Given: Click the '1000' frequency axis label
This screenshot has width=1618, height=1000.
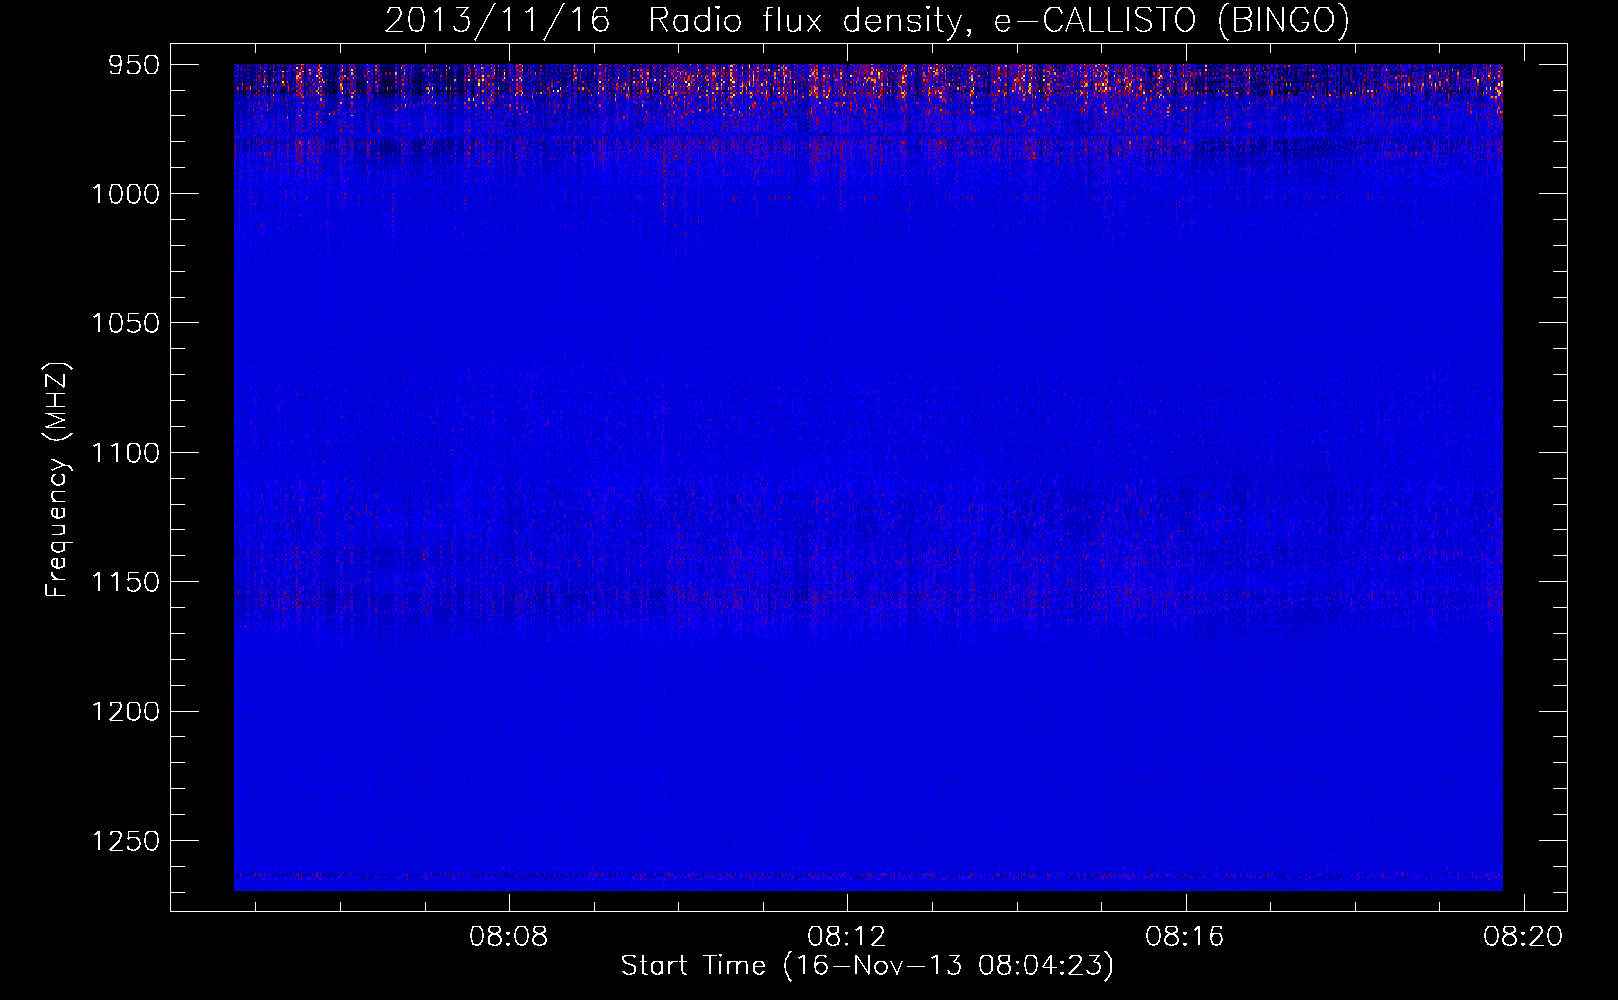Looking at the screenshot, I should pos(125,194).
